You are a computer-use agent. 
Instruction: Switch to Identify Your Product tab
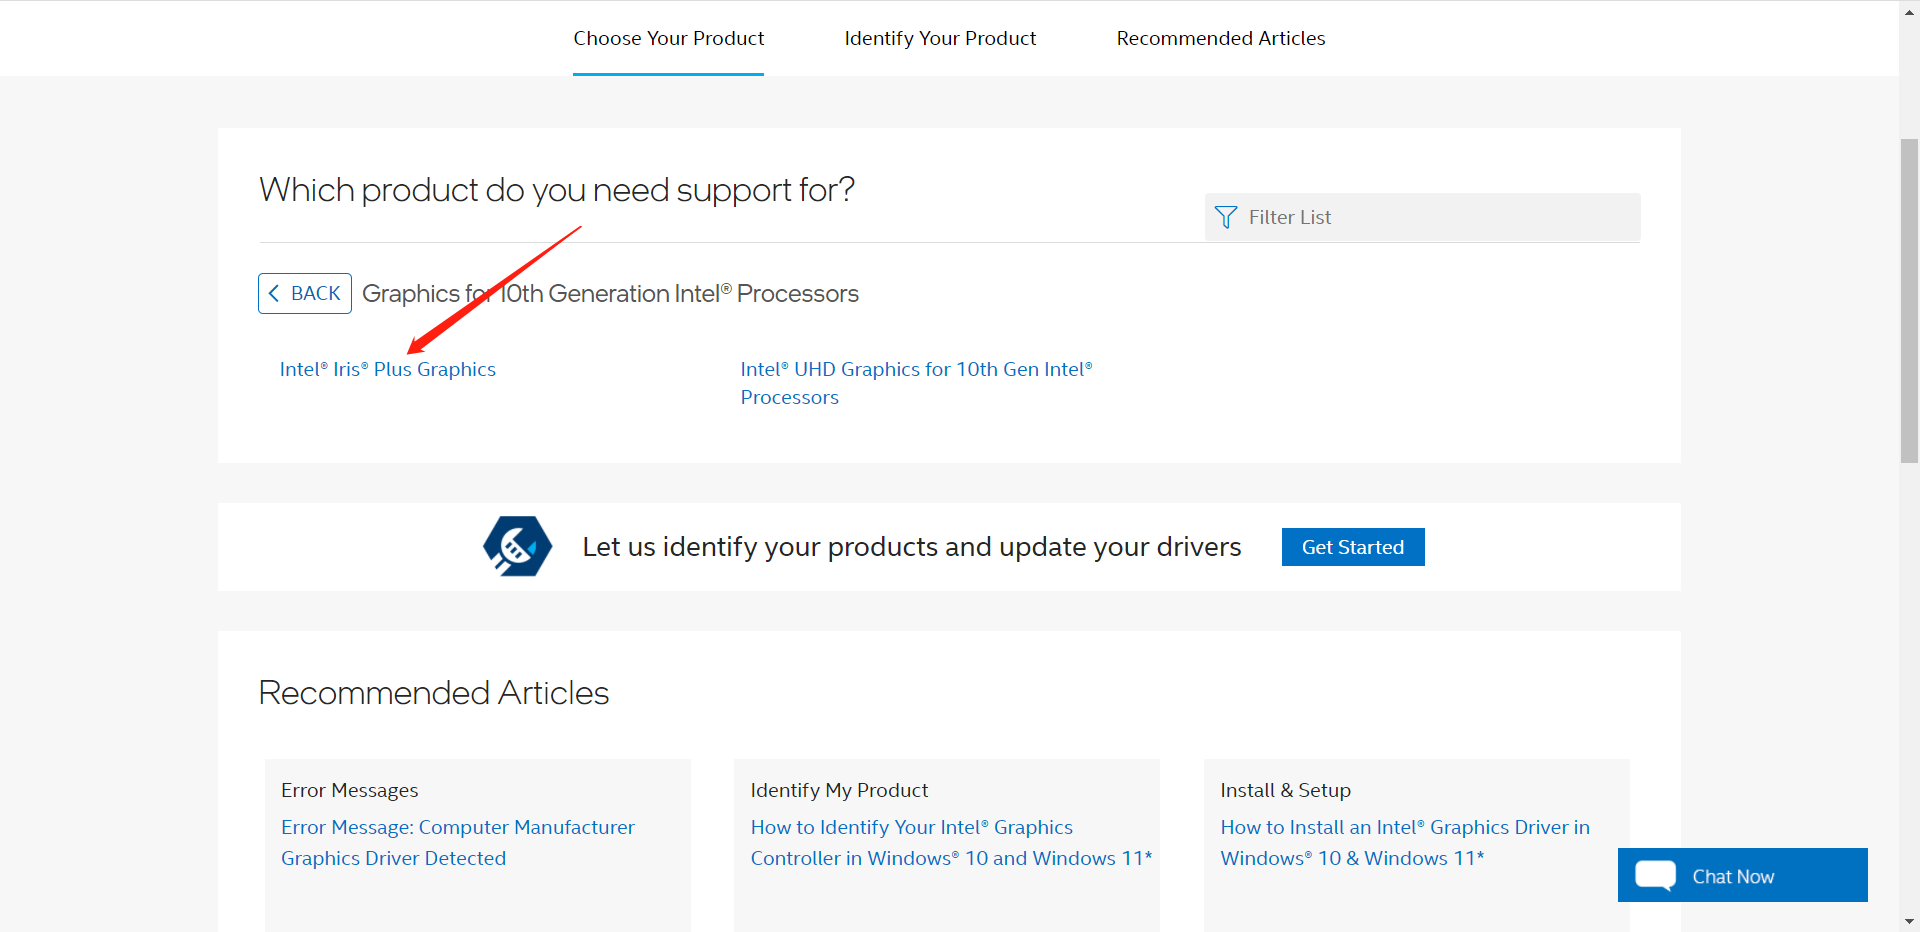[x=940, y=38]
